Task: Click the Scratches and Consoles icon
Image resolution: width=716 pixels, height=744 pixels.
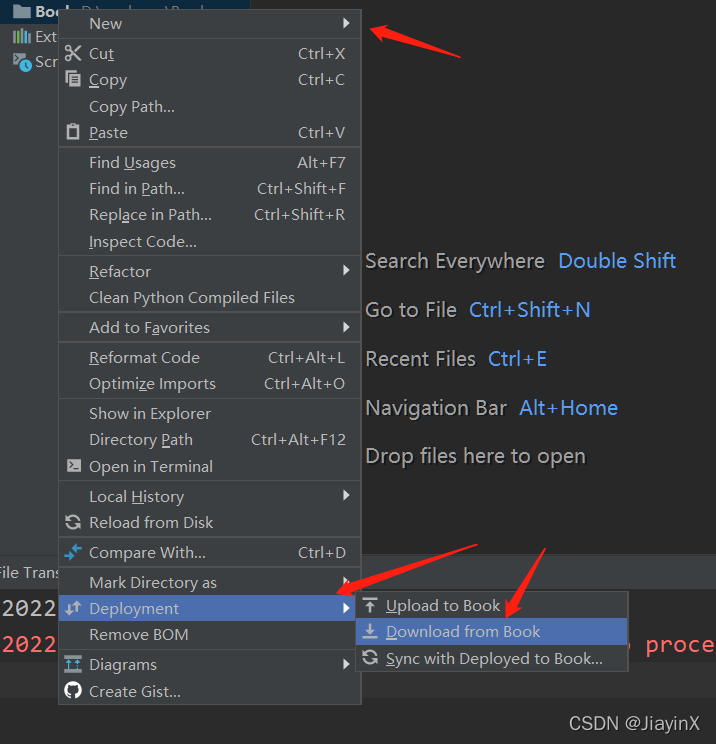Action: point(22,62)
